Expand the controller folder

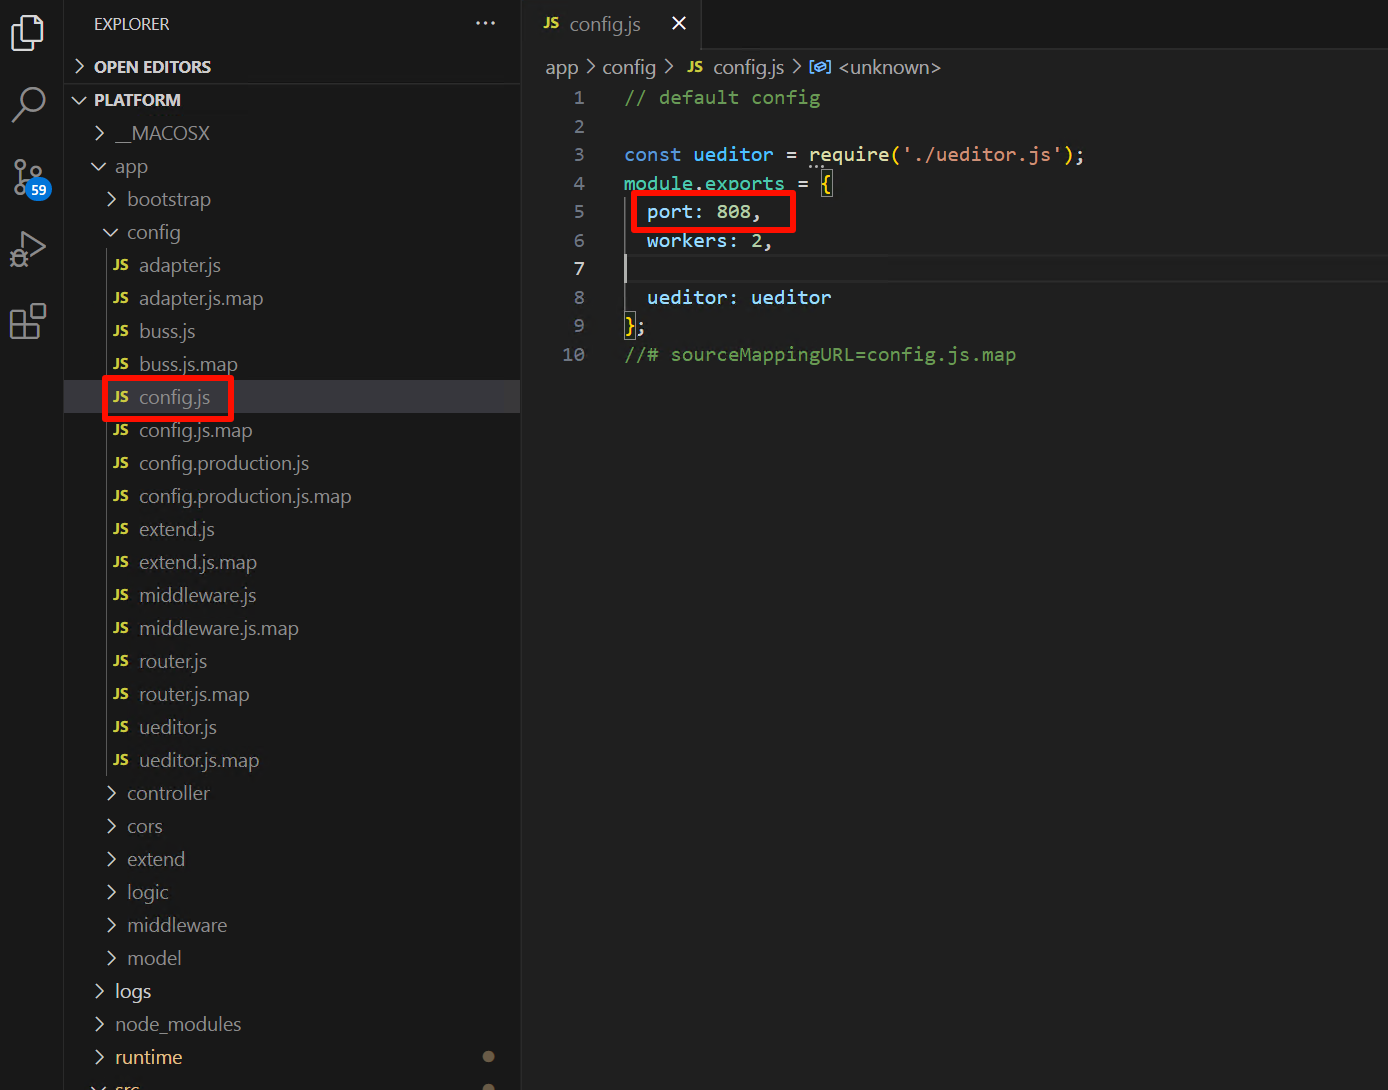tap(292, 793)
